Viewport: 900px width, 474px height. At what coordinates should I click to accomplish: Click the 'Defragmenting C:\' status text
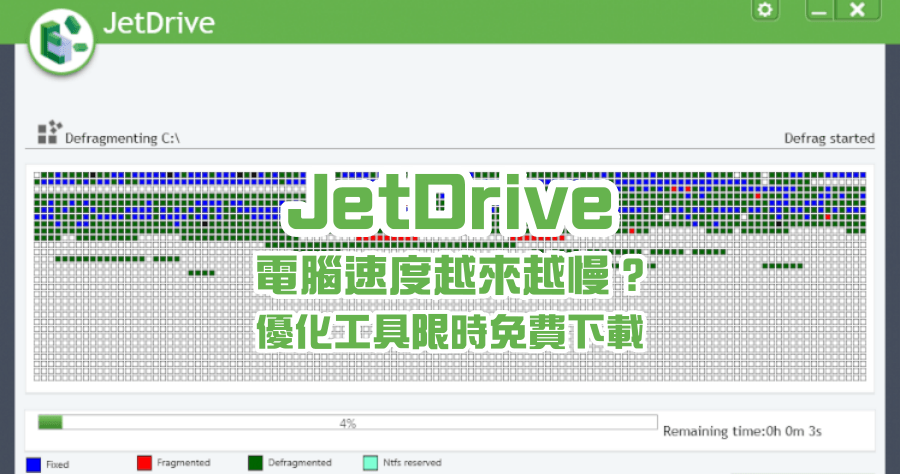[122, 138]
